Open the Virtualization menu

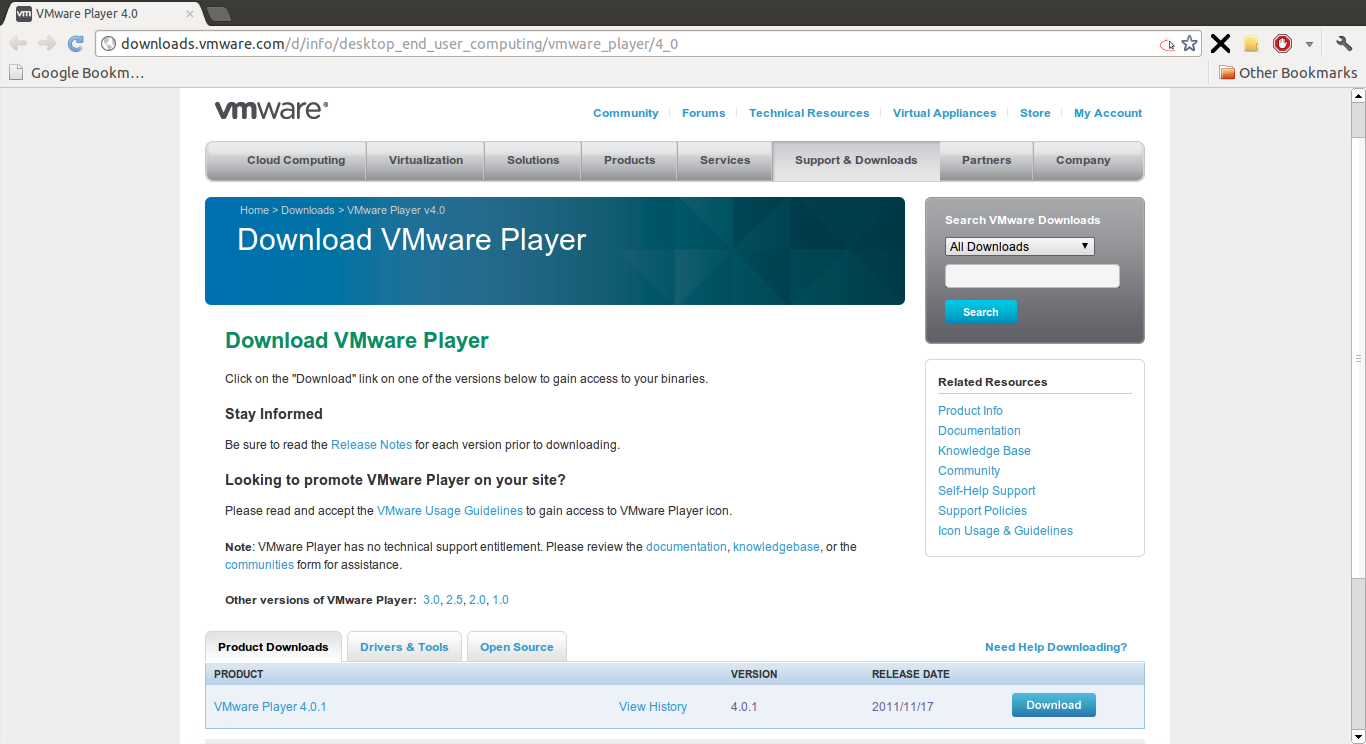click(x=426, y=160)
